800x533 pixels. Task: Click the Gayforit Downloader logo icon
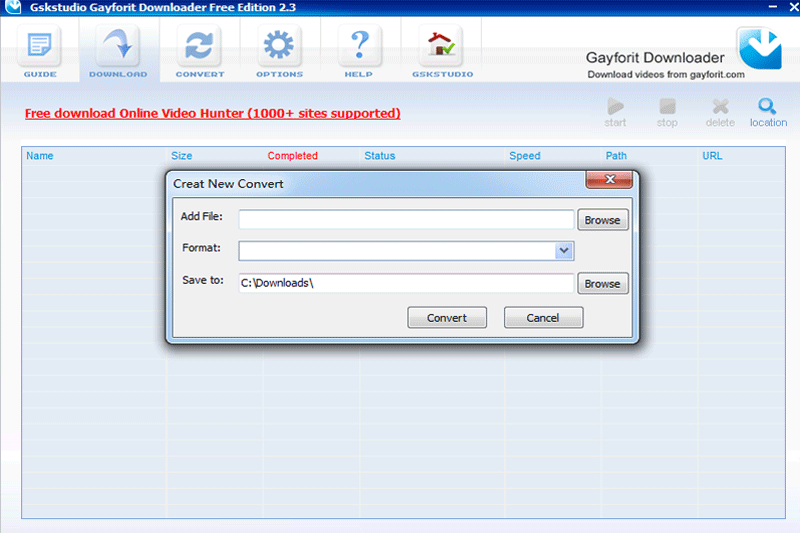pyautogui.click(x=759, y=49)
